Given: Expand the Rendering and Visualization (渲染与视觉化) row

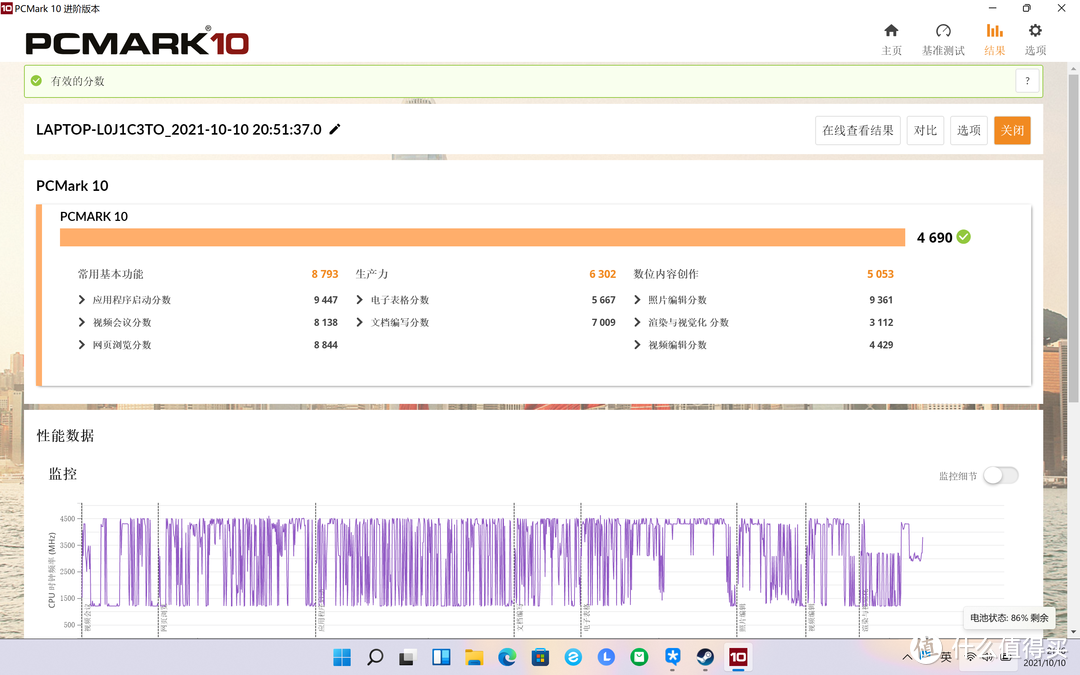Looking at the screenshot, I should pyautogui.click(x=637, y=322).
